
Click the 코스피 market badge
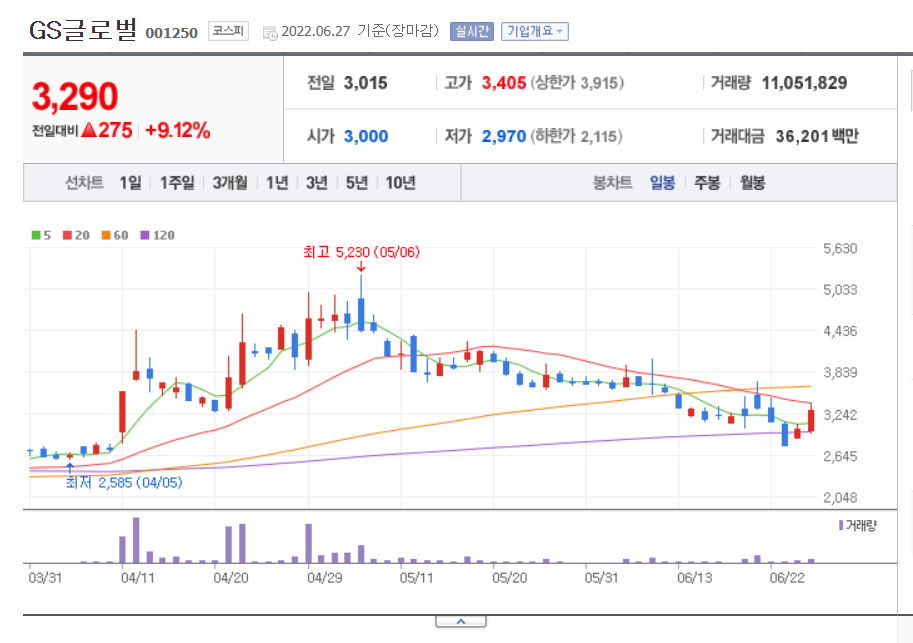(x=228, y=31)
